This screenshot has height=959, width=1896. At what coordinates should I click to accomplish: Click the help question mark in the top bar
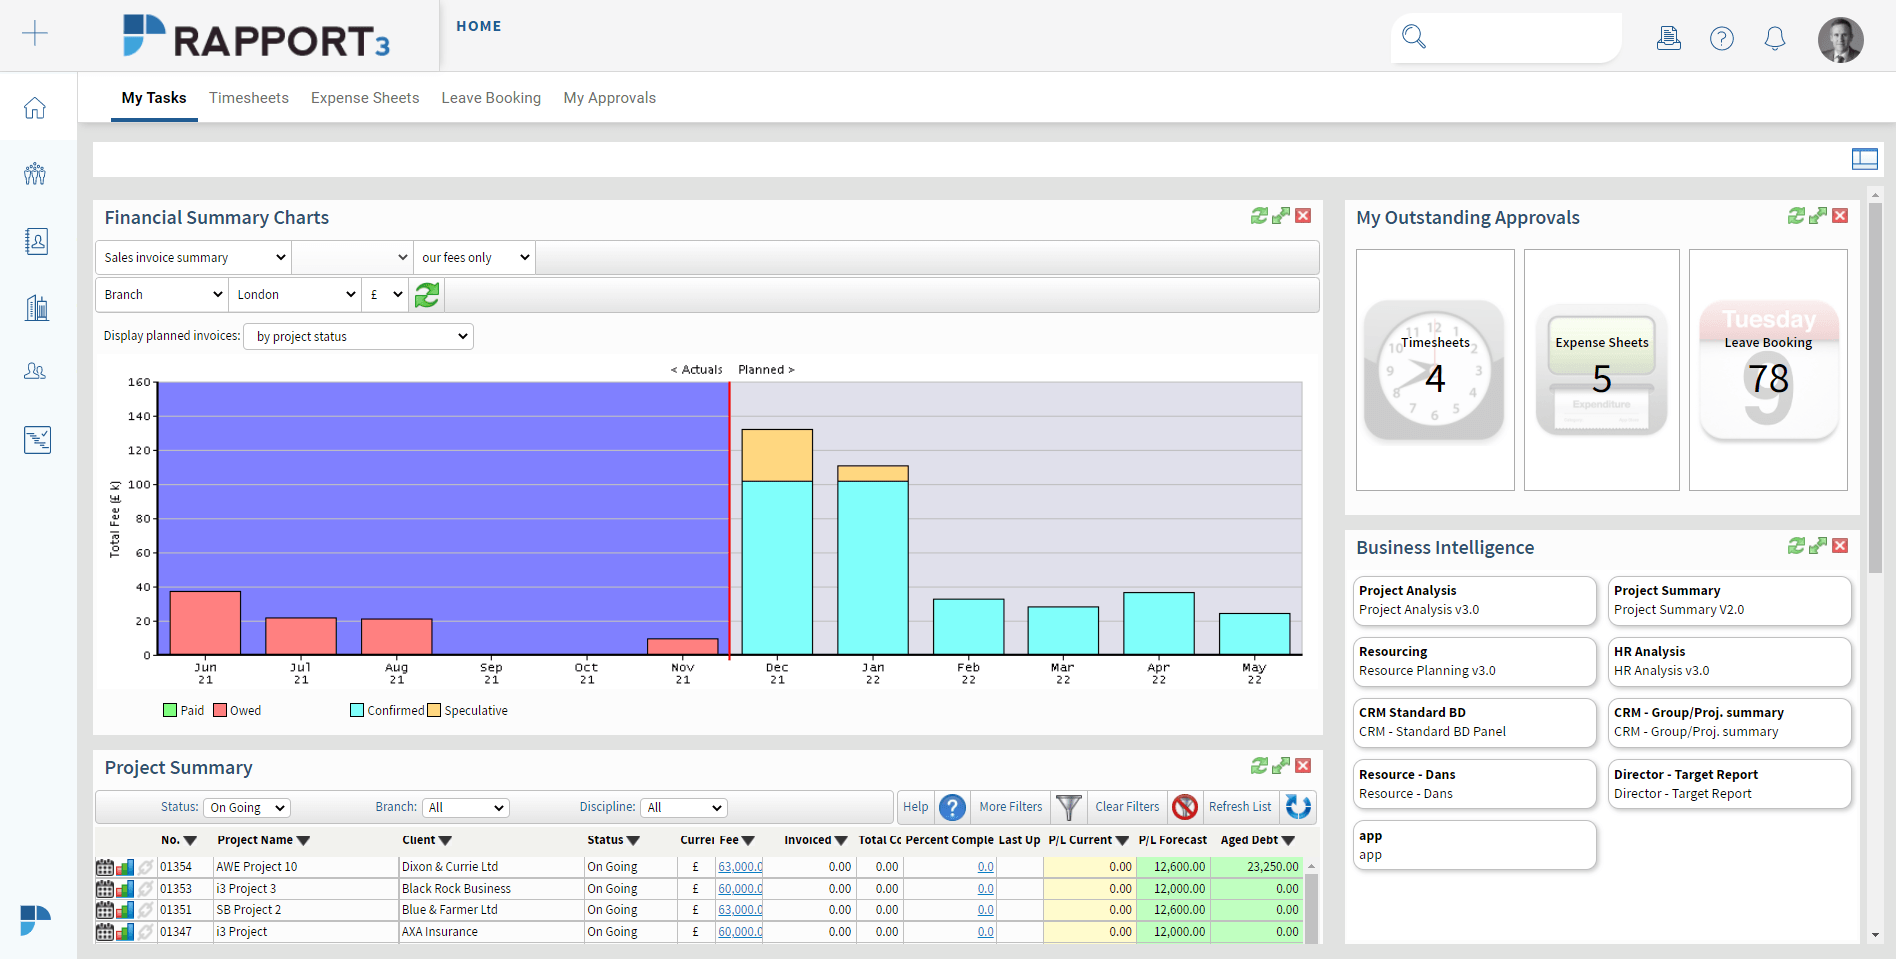tap(1722, 38)
